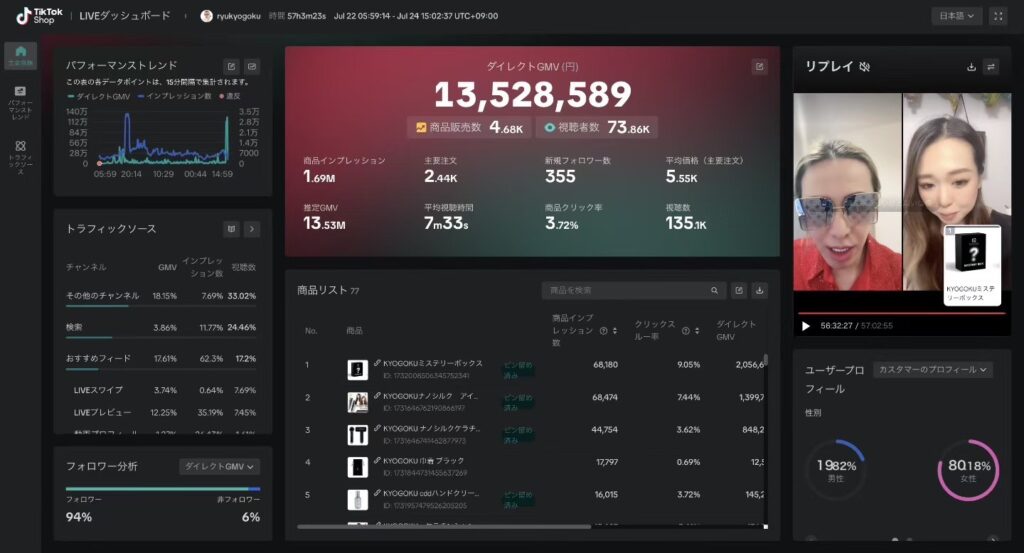Click the hair dryer thumbnail in row 3
The image size is (1024, 553).
[x=357, y=435]
